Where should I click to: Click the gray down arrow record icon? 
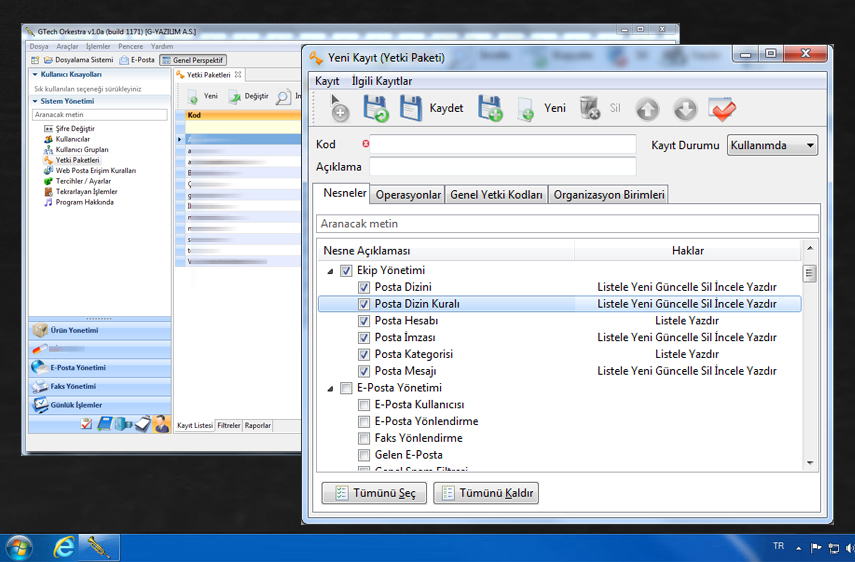pos(685,109)
